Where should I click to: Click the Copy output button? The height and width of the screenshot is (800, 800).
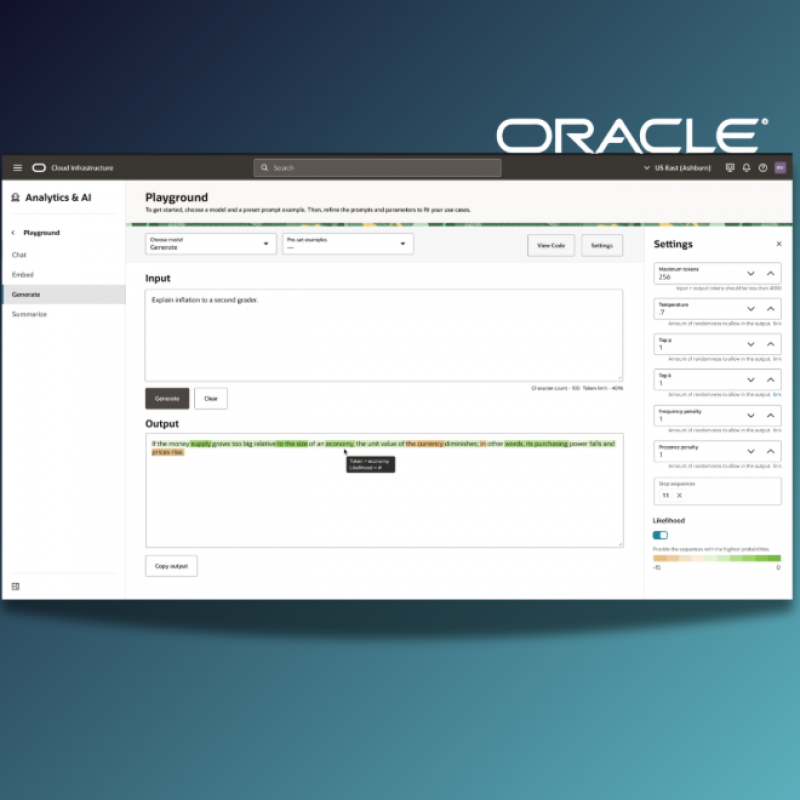pyautogui.click(x=171, y=566)
